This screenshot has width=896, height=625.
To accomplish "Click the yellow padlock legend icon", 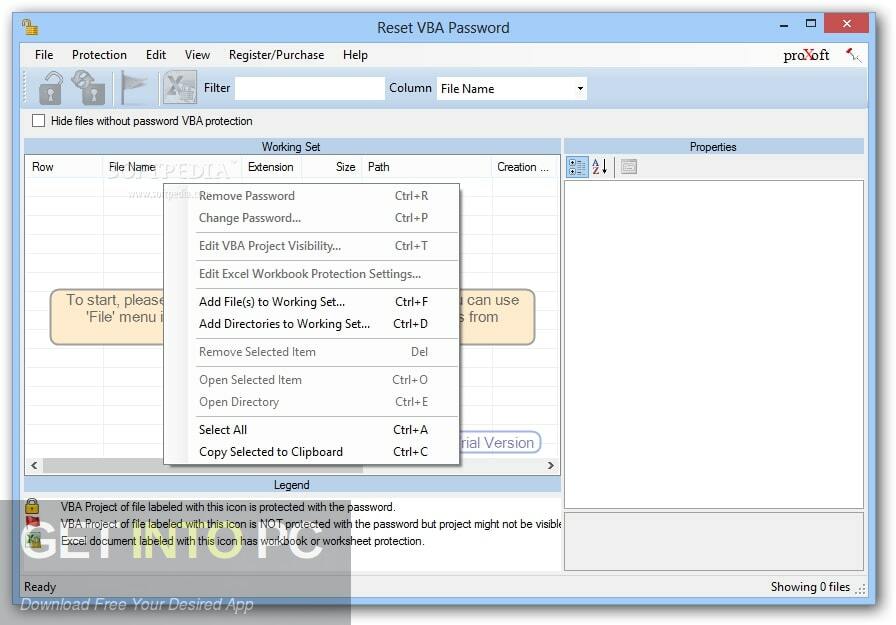I will 32,506.
